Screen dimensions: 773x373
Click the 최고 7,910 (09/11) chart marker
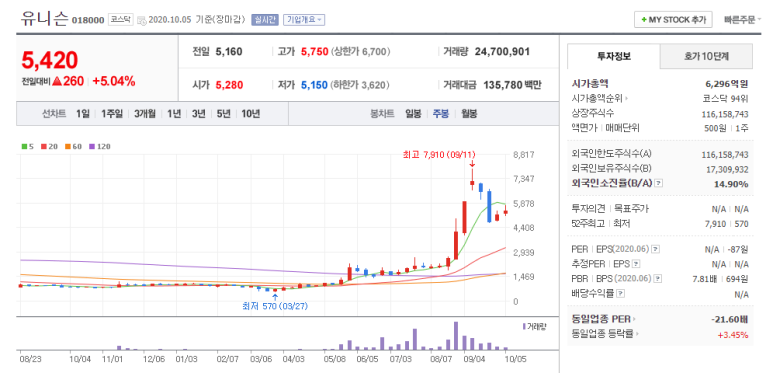tap(439, 155)
